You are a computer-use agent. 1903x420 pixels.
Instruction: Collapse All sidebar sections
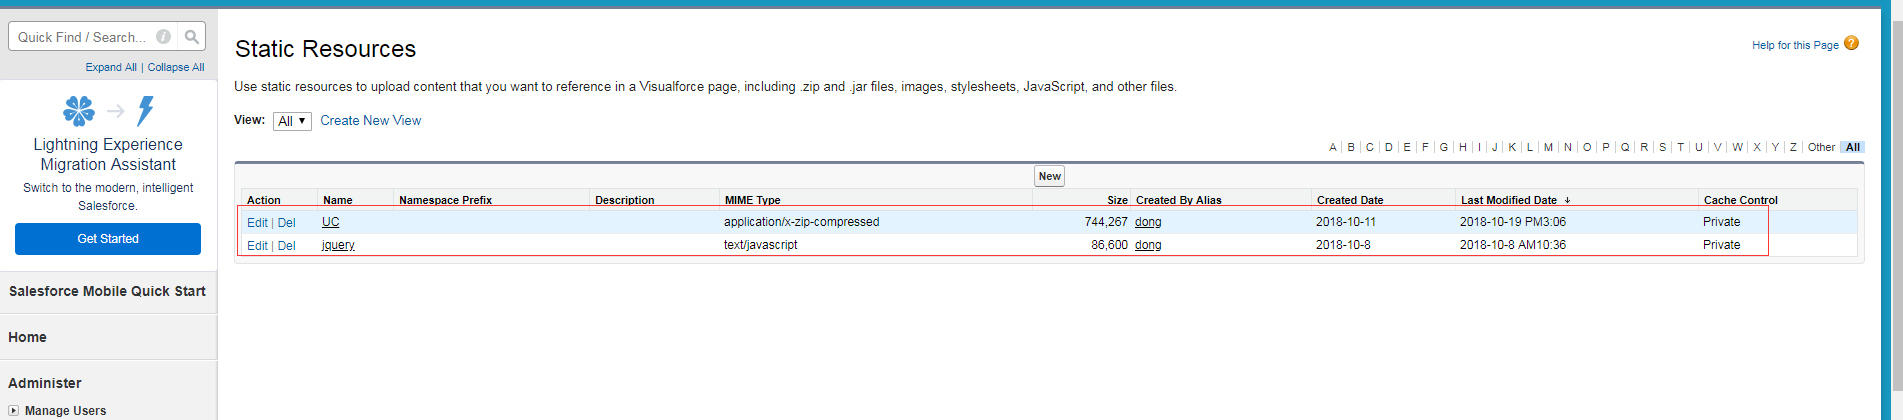176,67
